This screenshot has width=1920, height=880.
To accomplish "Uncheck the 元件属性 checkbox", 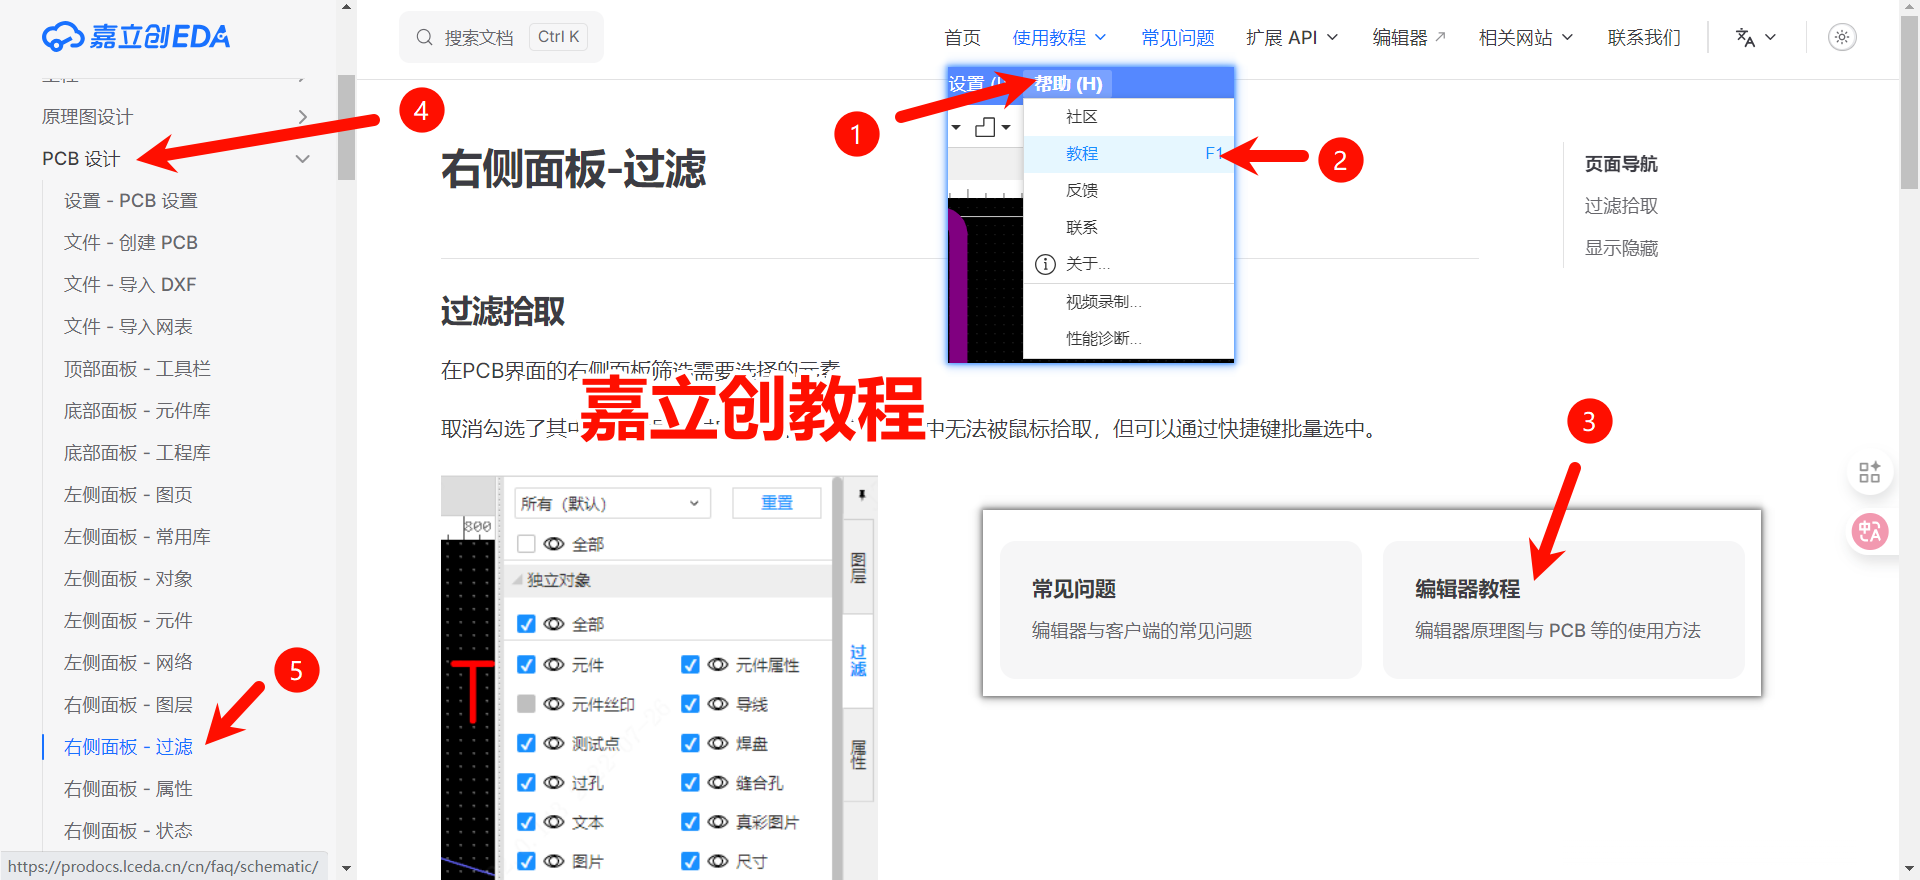I will click(690, 664).
